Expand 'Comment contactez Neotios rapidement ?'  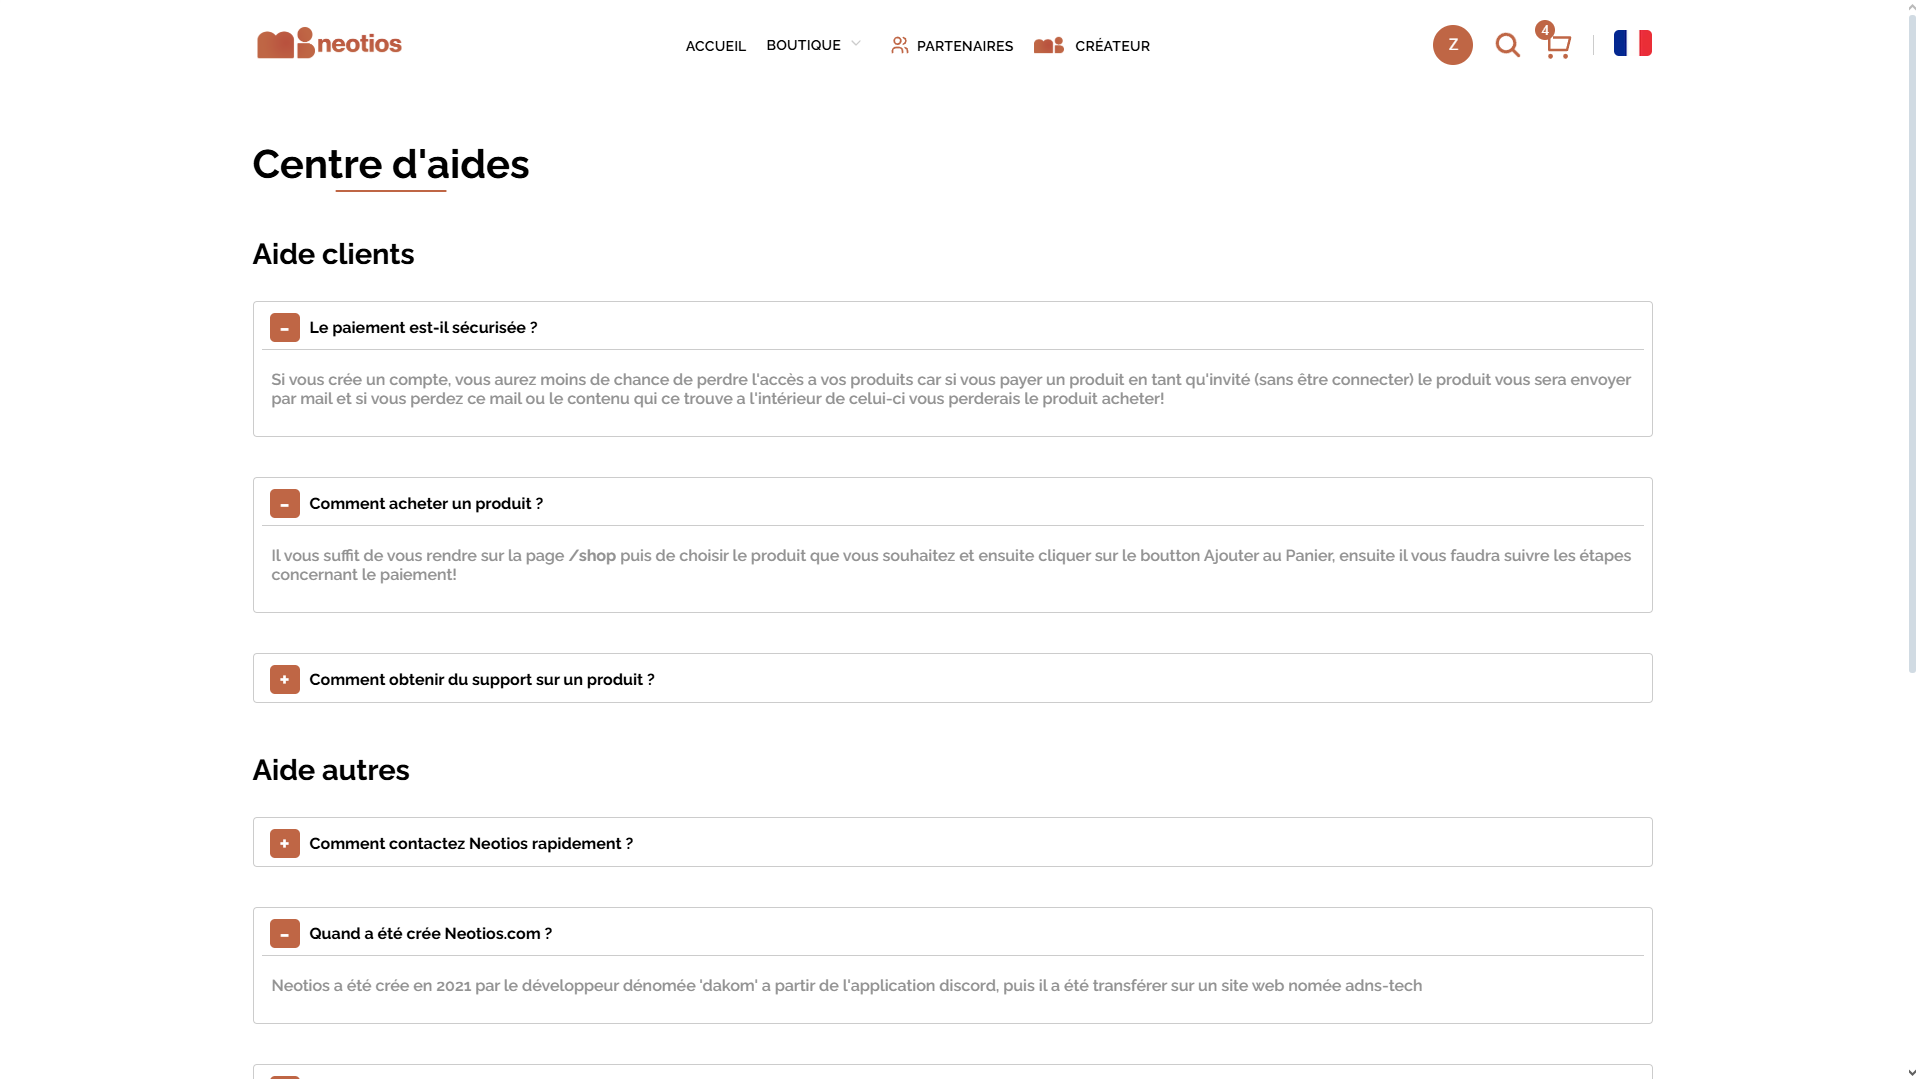point(285,843)
